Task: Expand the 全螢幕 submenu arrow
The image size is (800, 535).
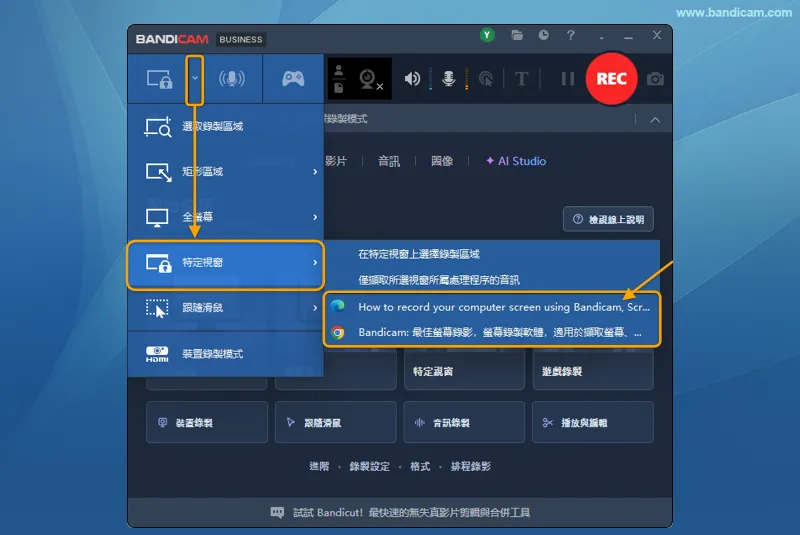Action: click(315, 217)
